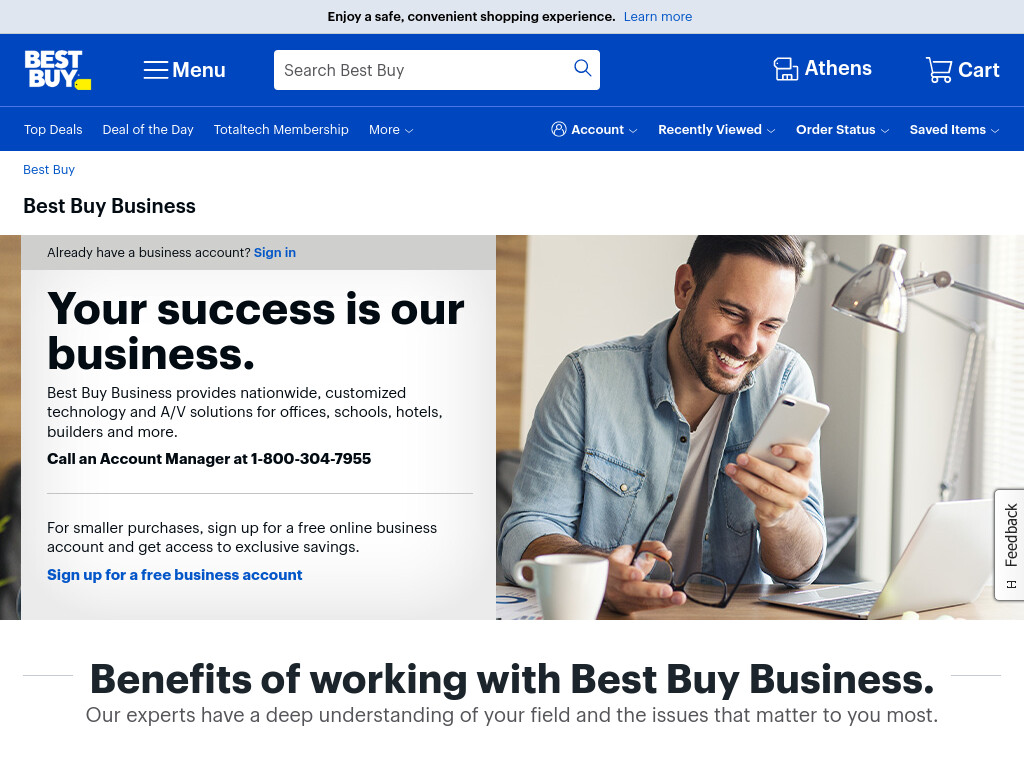Open the shopping Cart icon
The width and height of the screenshot is (1024, 768).
click(939, 69)
